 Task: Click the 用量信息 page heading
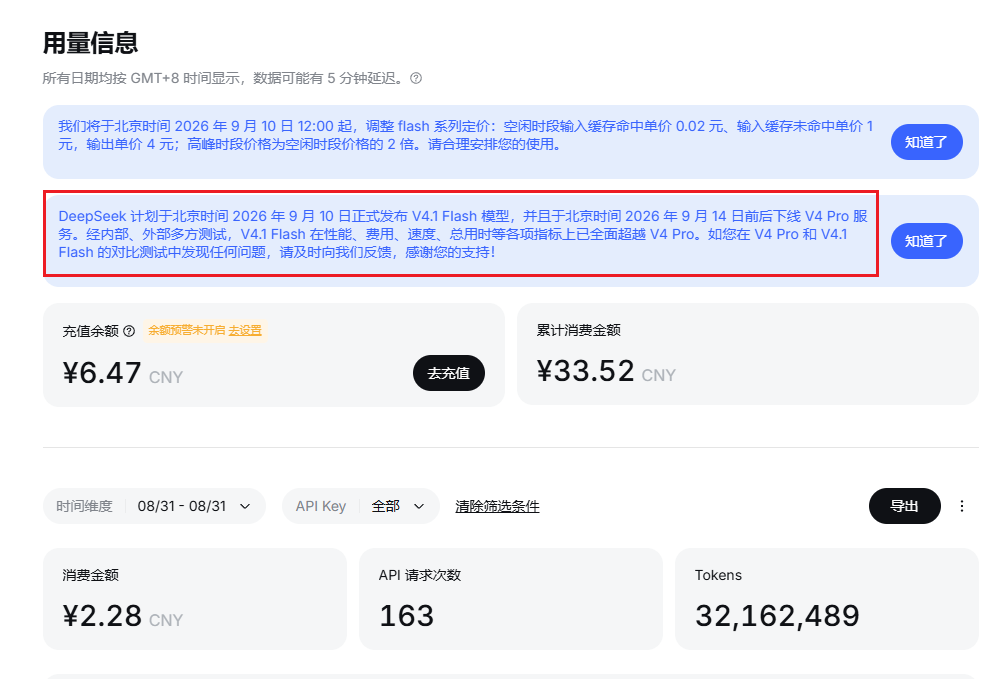91,43
